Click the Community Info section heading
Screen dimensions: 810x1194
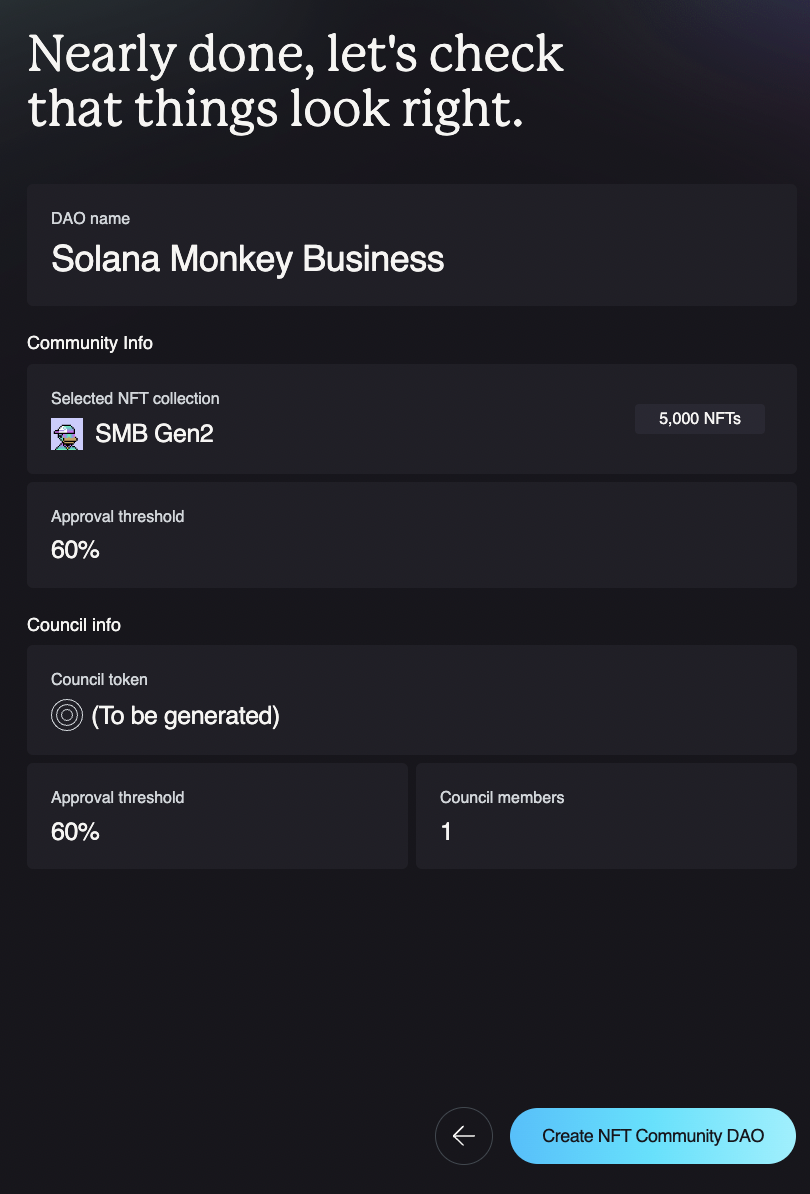pyautogui.click(x=90, y=343)
